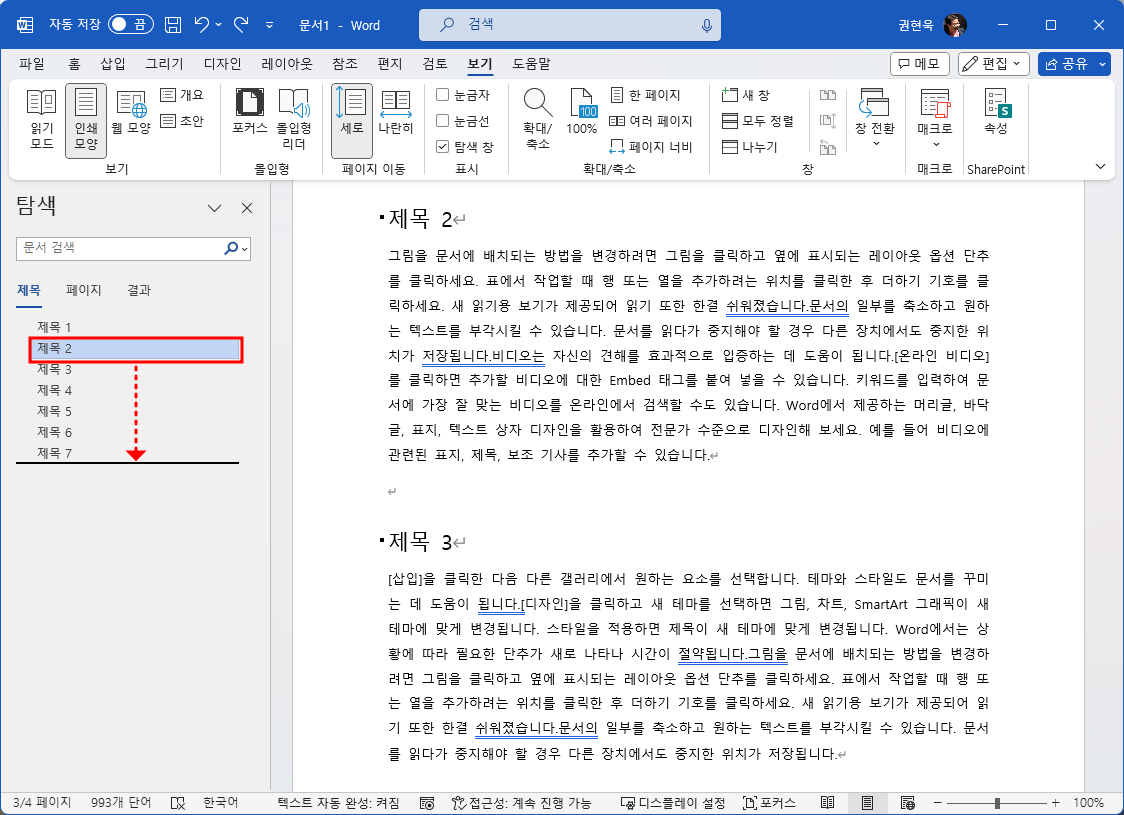Click the zoom in plus button

[x=1055, y=804]
